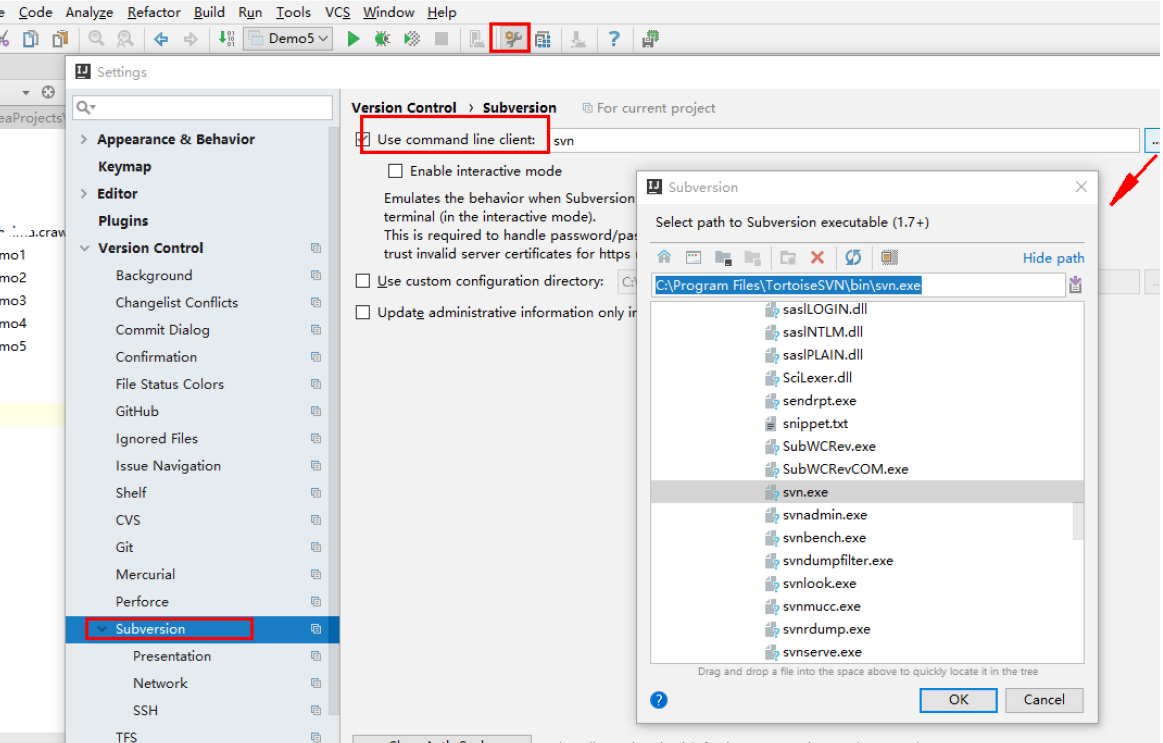This screenshot has width=1163, height=743.
Task: Click the Subversion executable path field
Action: coord(858,285)
